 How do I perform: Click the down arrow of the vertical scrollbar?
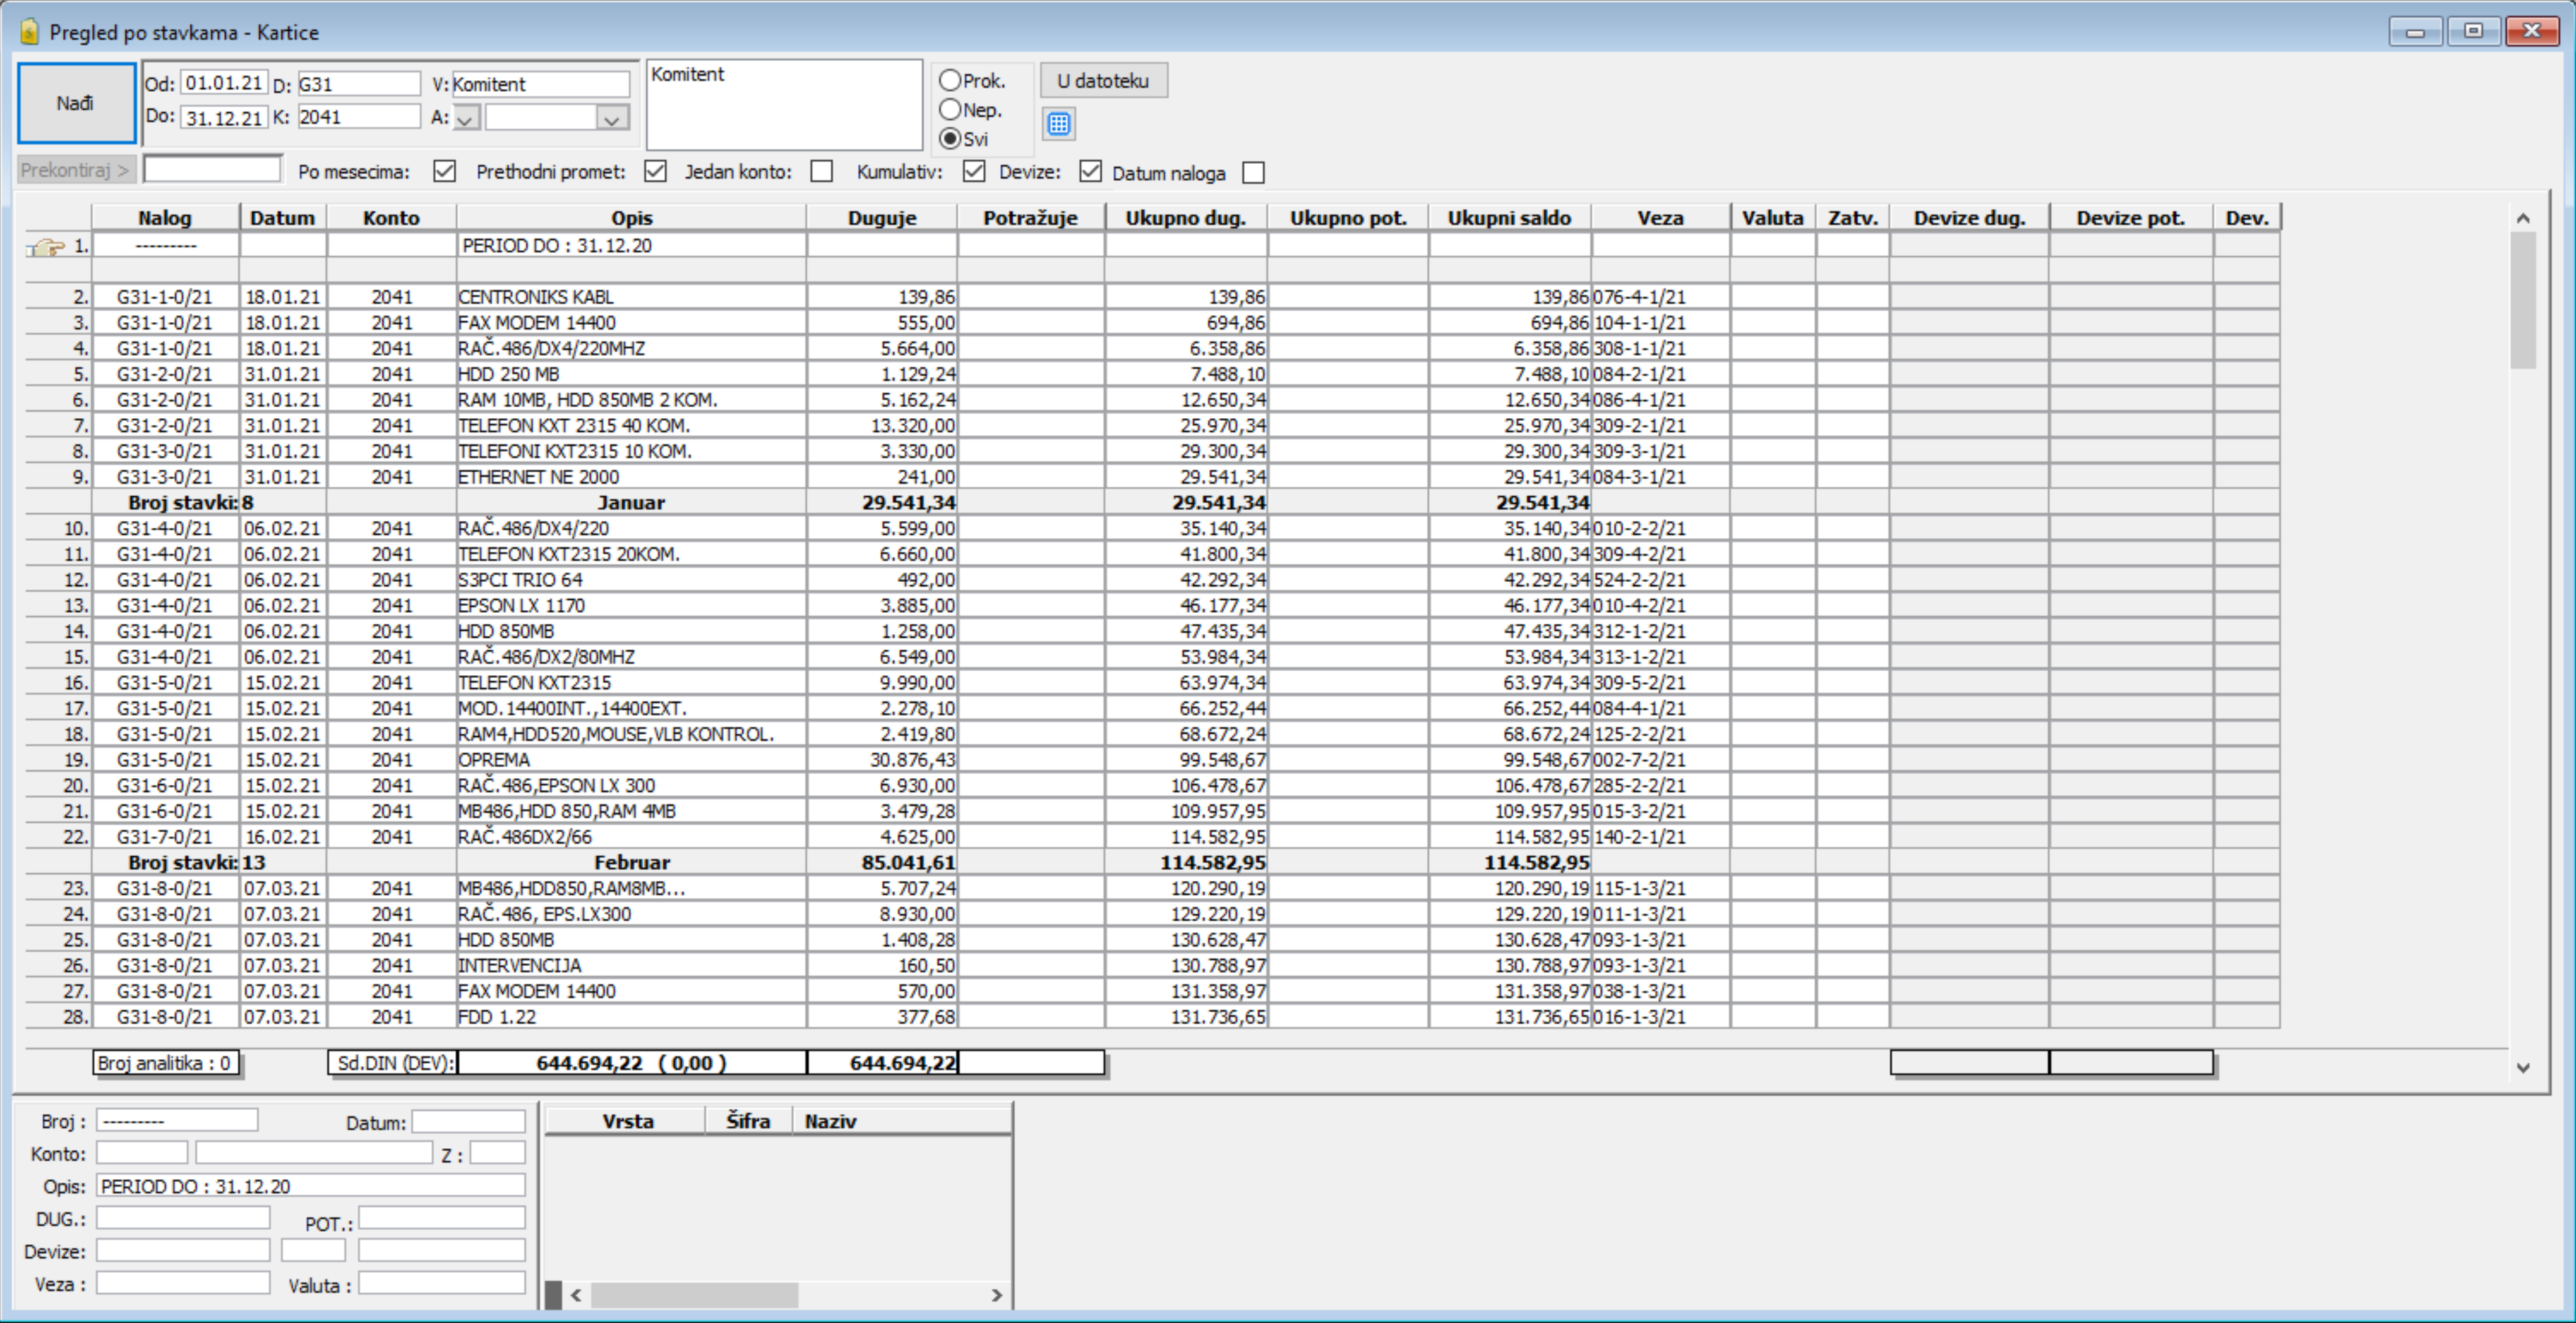(2523, 1068)
